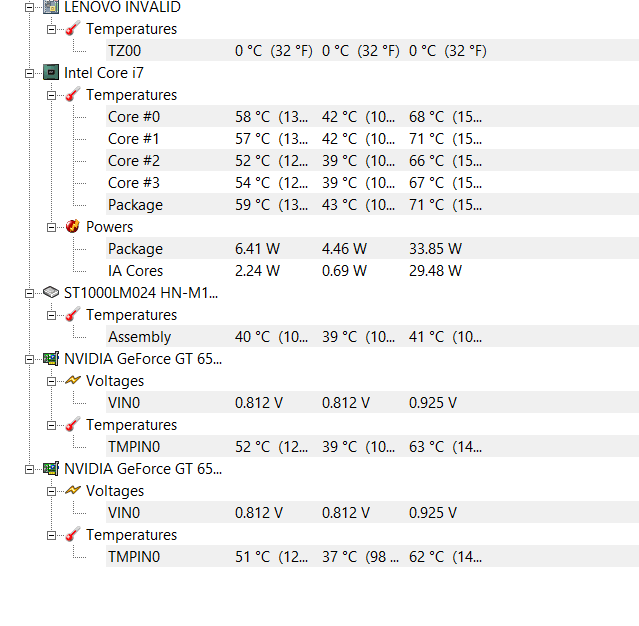Select the CPU Package temperature row
639x626 pixels.
click(372, 205)
